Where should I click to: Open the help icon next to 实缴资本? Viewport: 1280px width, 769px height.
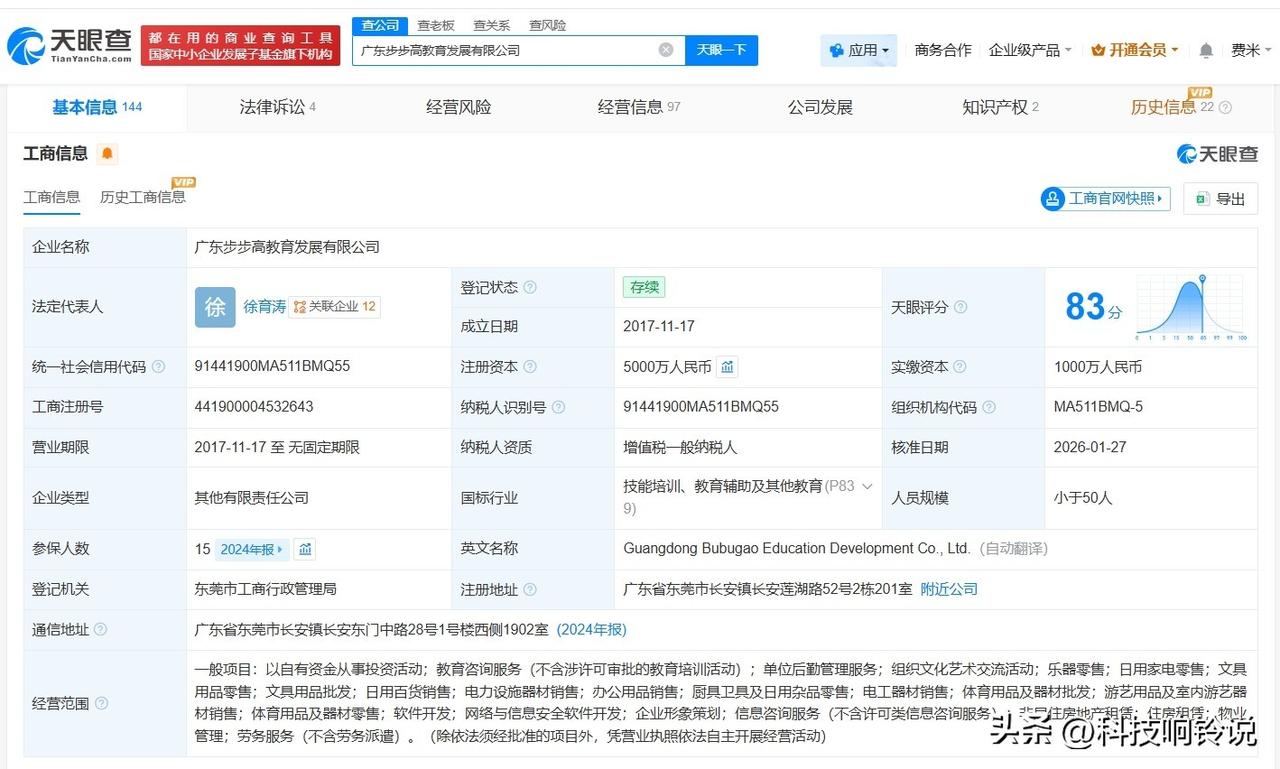960,367
